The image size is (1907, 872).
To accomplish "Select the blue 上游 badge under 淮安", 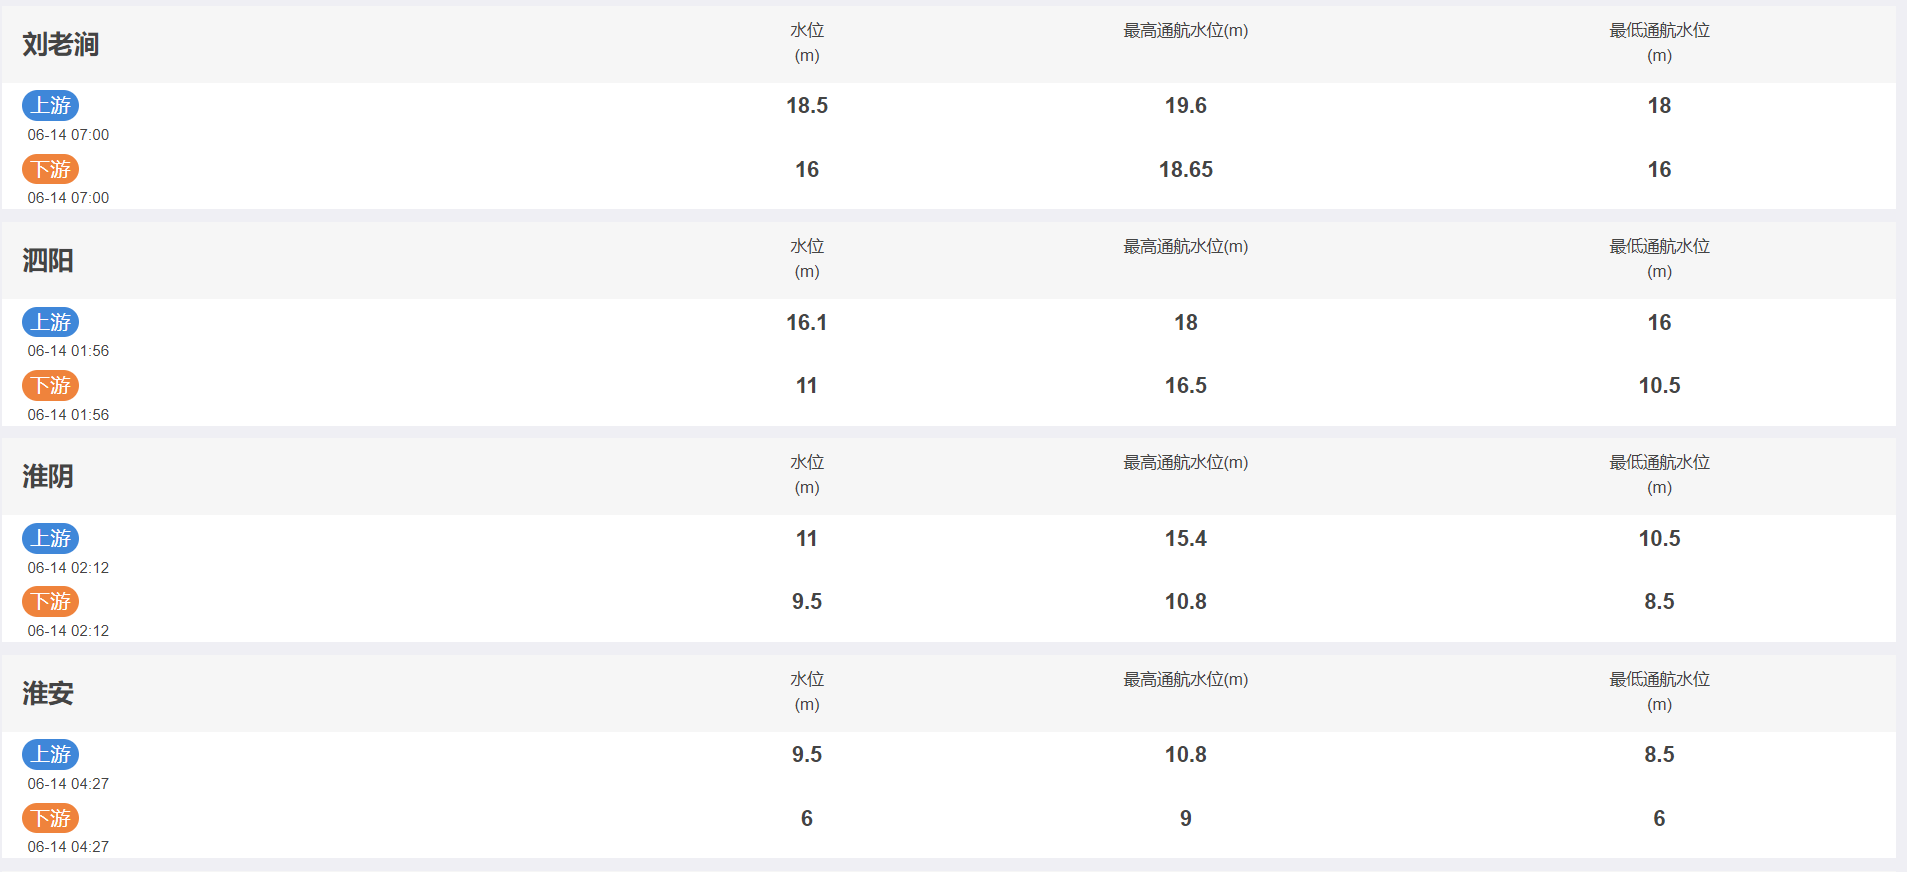I will pos(51,754).
